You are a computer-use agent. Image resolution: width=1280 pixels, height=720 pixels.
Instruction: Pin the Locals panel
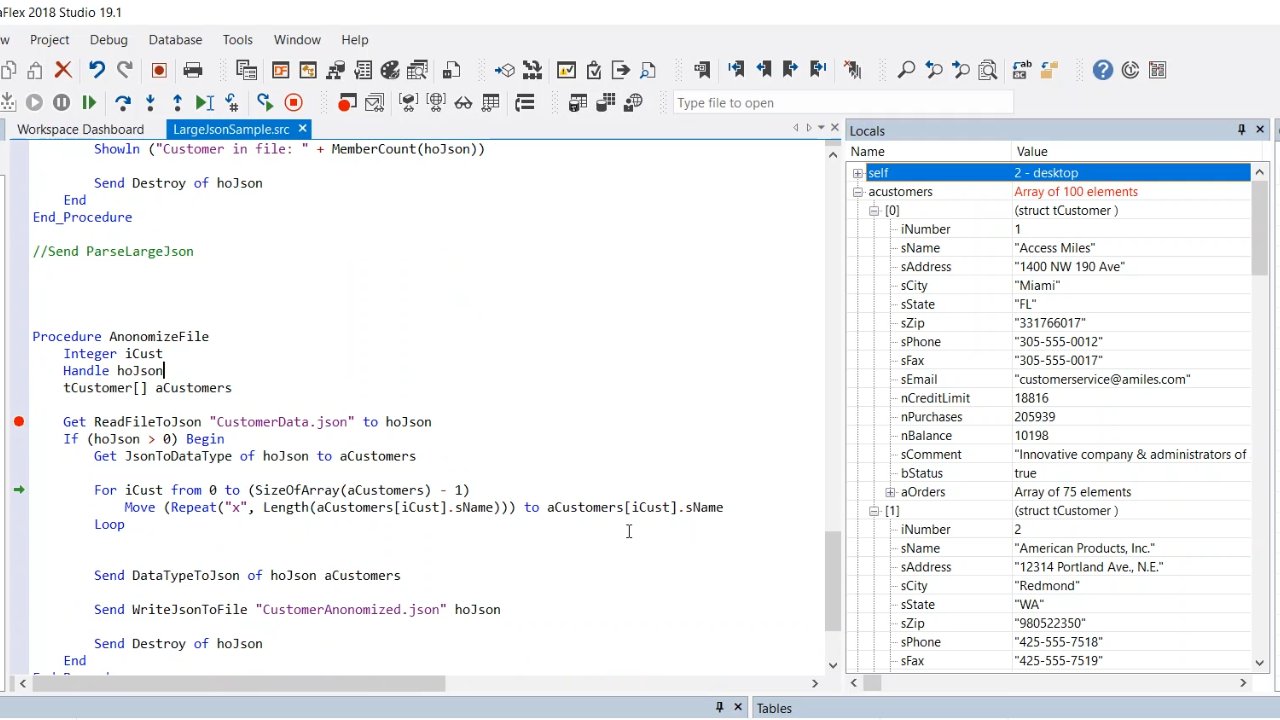tap(1241, 130)
